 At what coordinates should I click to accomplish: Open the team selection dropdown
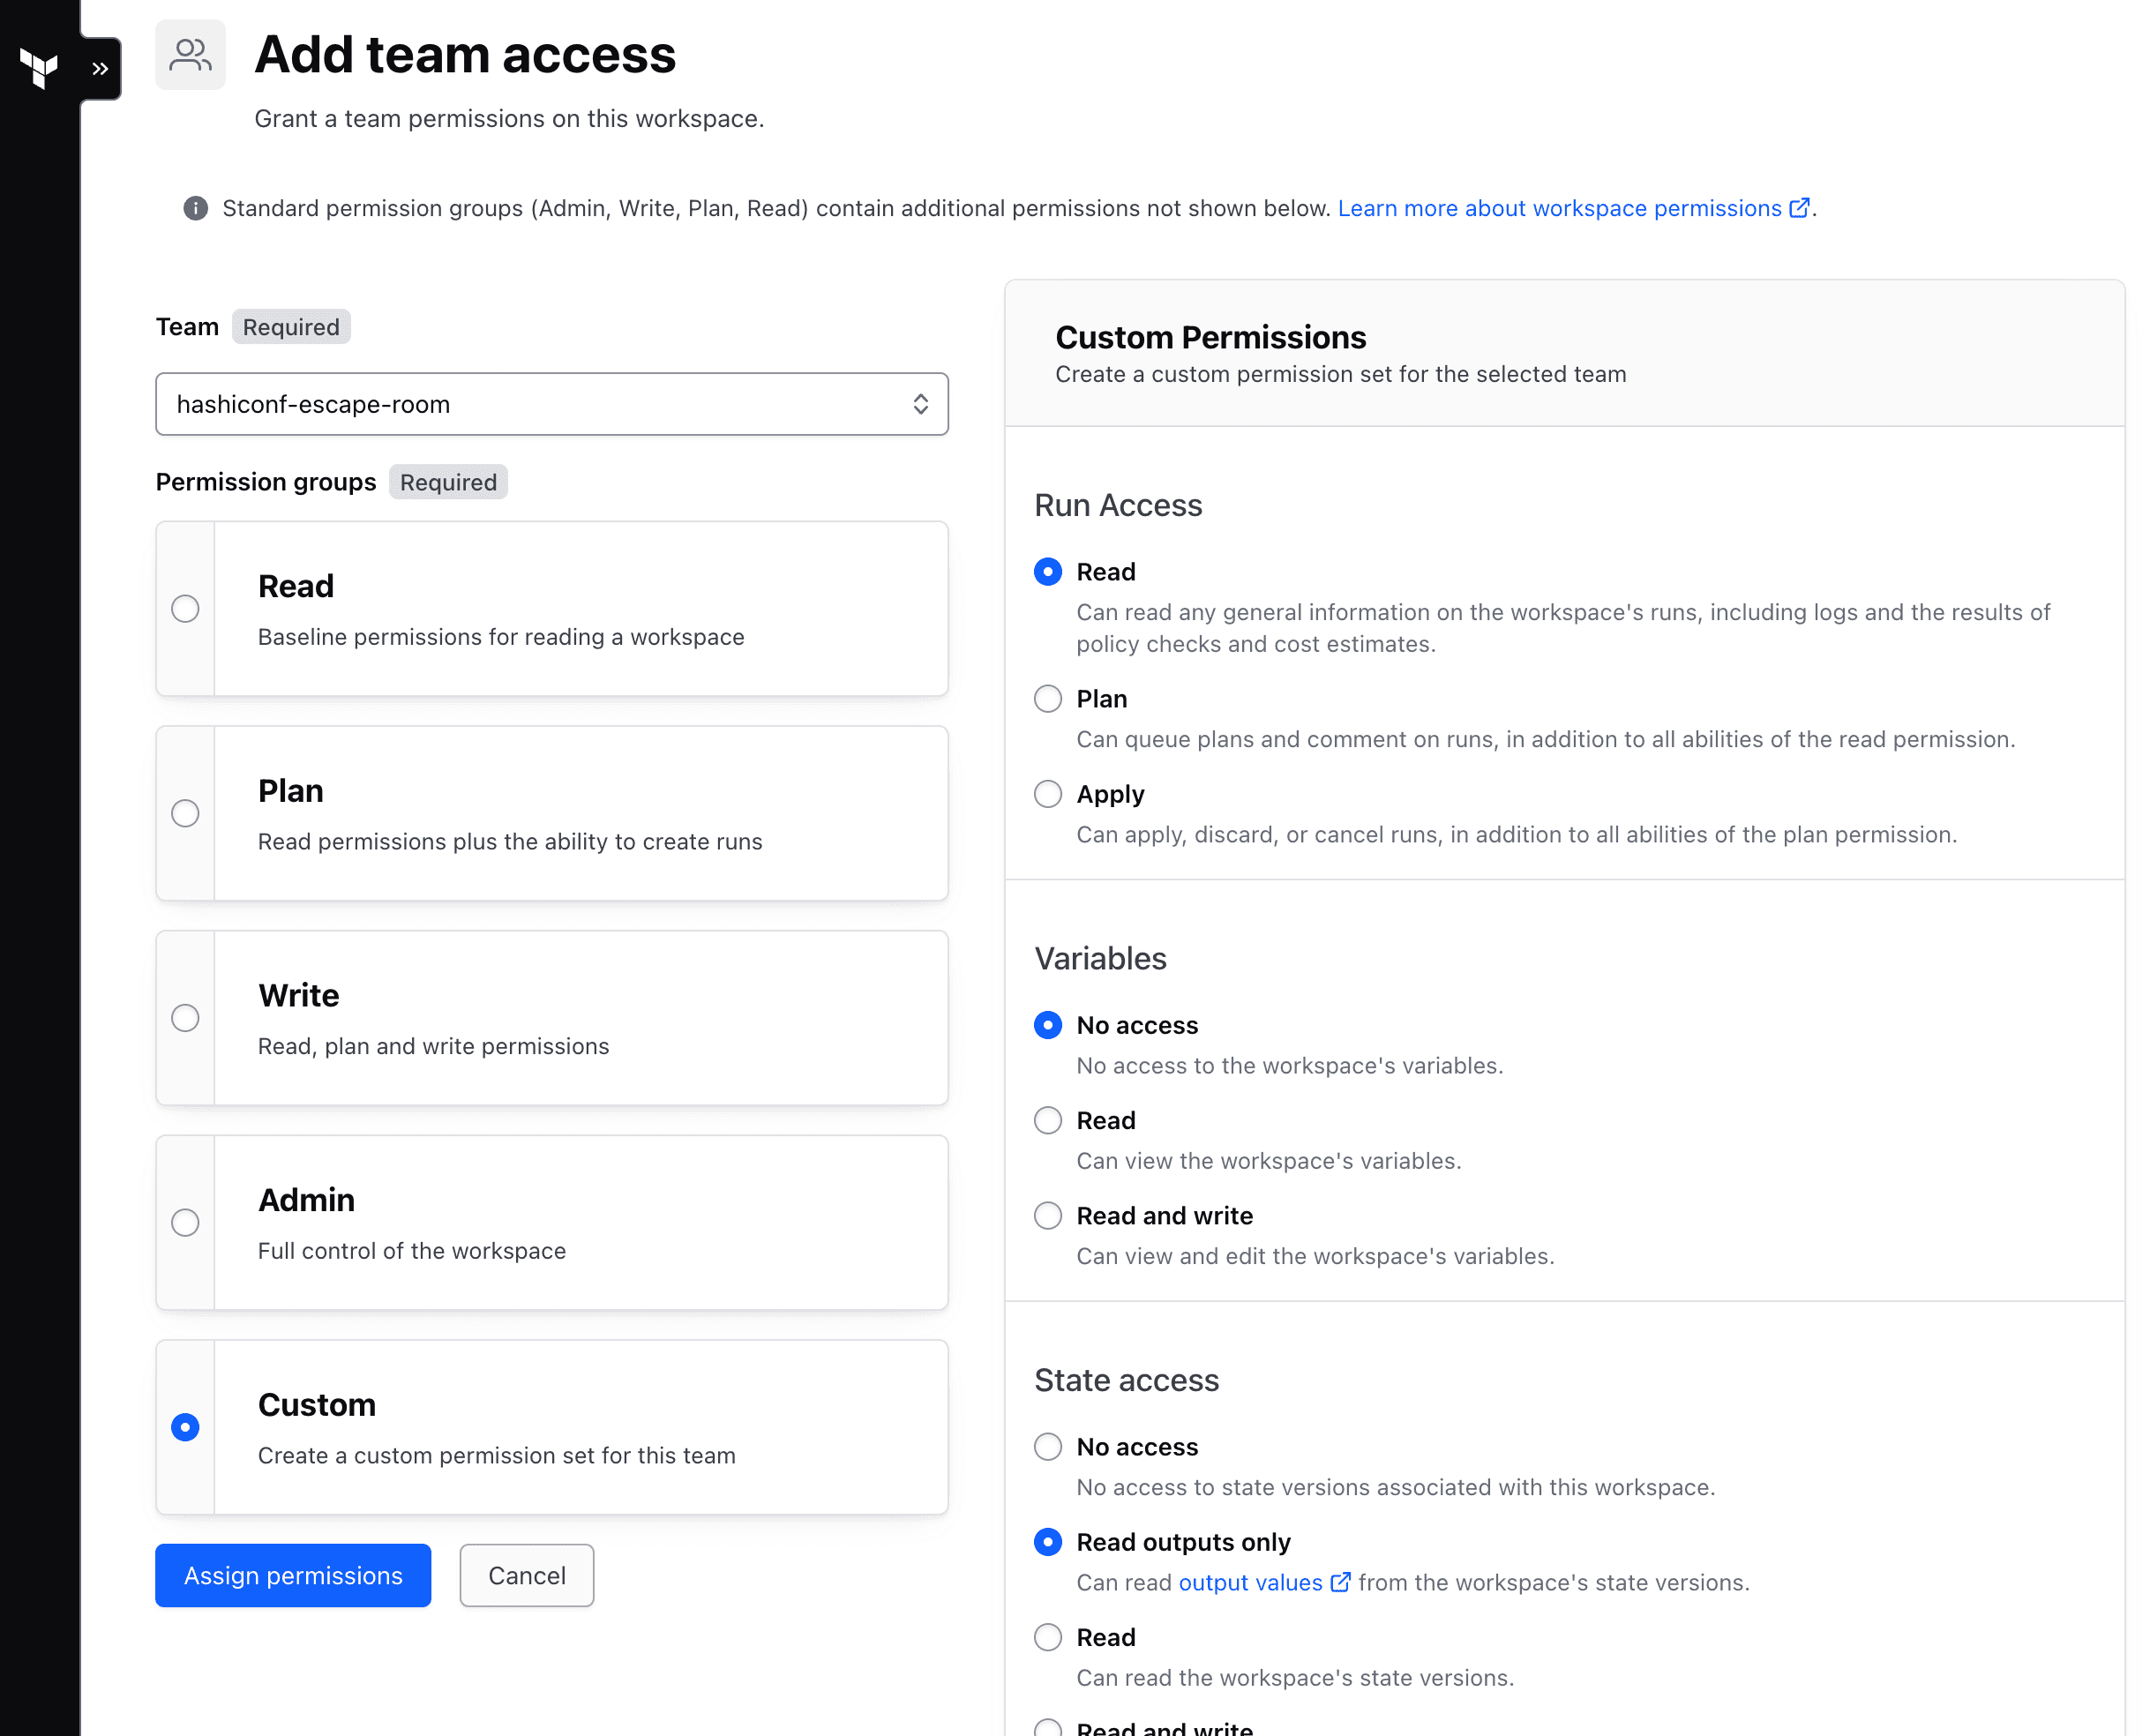(921, 404)
